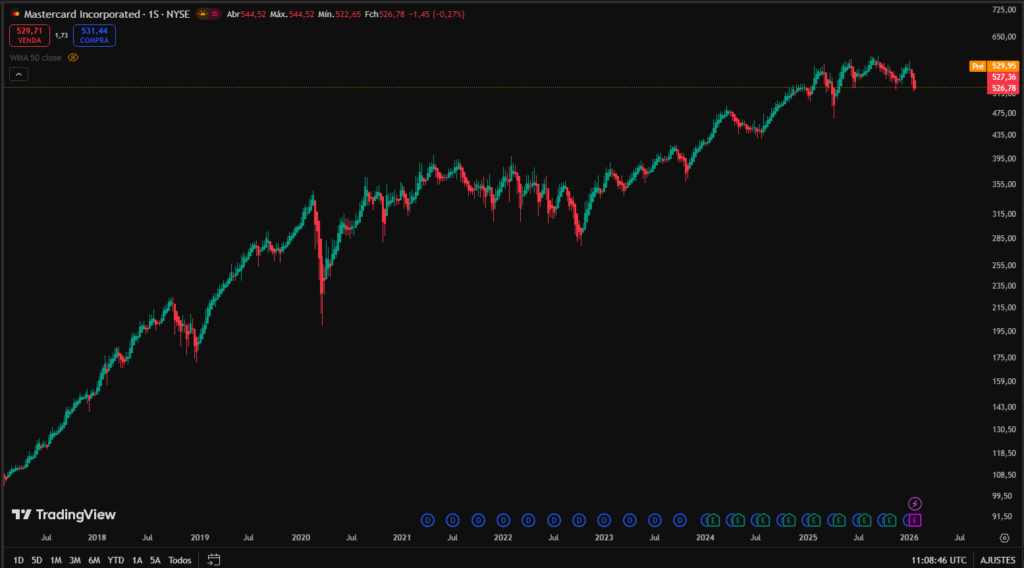Viewport: 1024px width, 568px height.
Task: Select the YTD time range
Action: click(116, 560)
